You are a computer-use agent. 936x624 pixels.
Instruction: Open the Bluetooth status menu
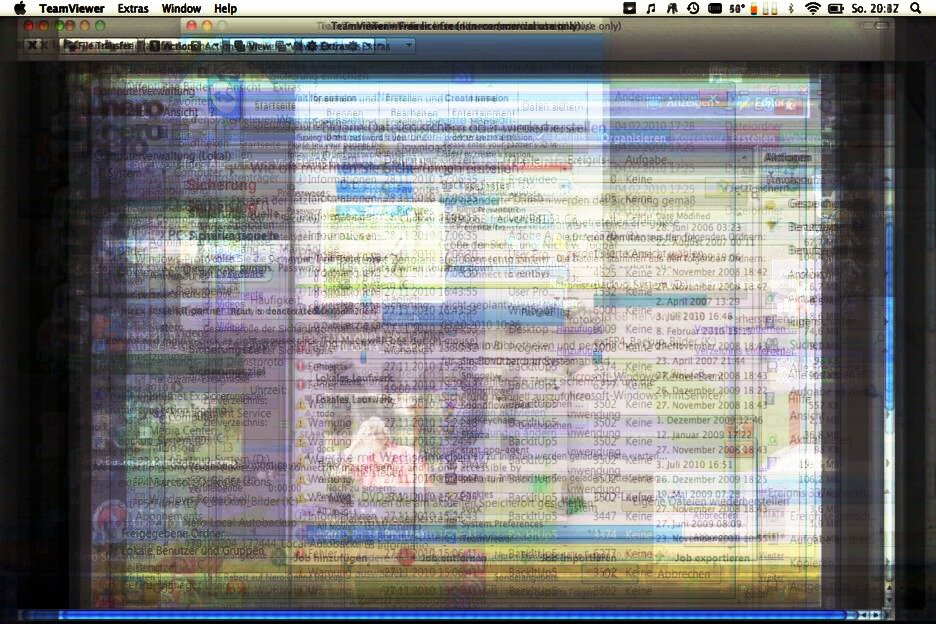click(x=791, y=8)
